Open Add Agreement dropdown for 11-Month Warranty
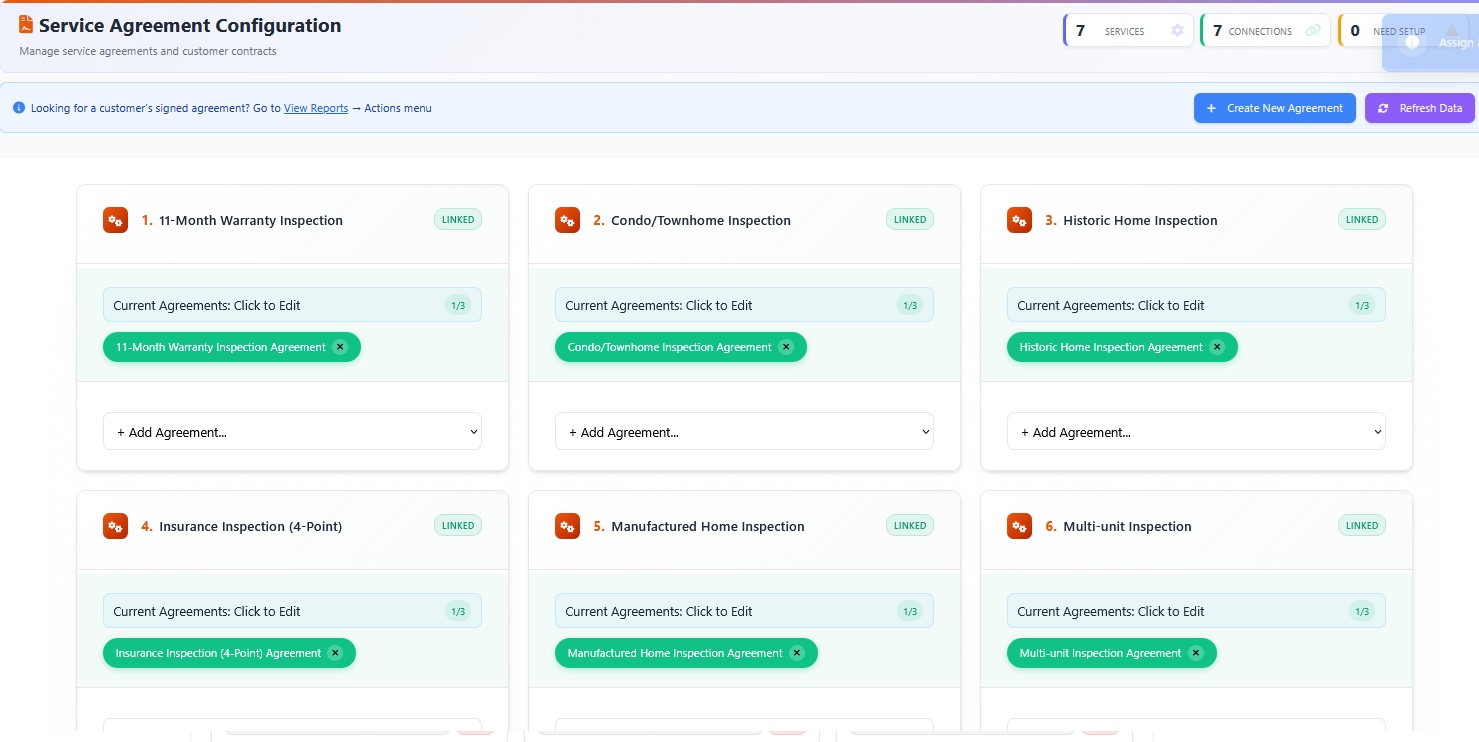Viewport: 1479px width, 742px height. tap(292, 432)
